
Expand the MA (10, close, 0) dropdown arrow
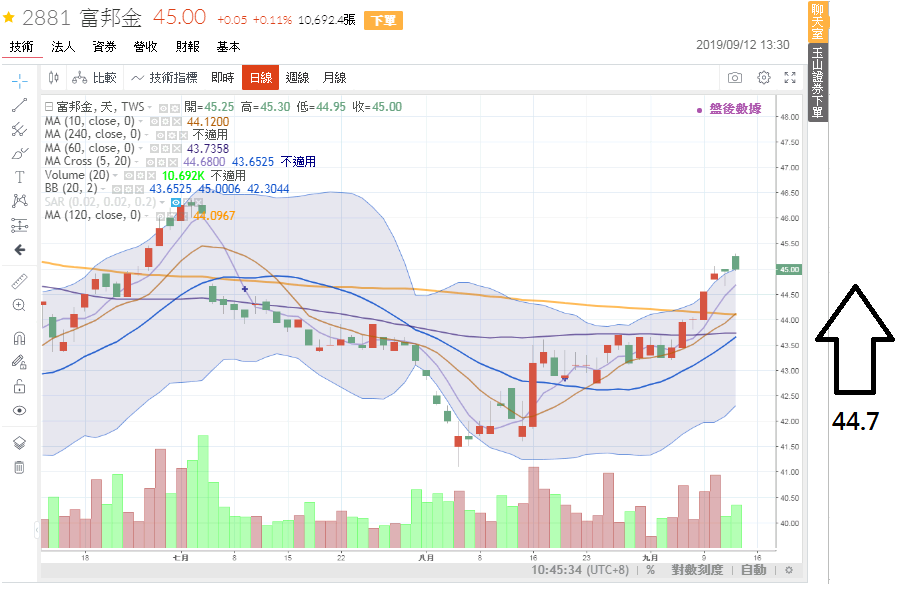(x=141, y=122)
